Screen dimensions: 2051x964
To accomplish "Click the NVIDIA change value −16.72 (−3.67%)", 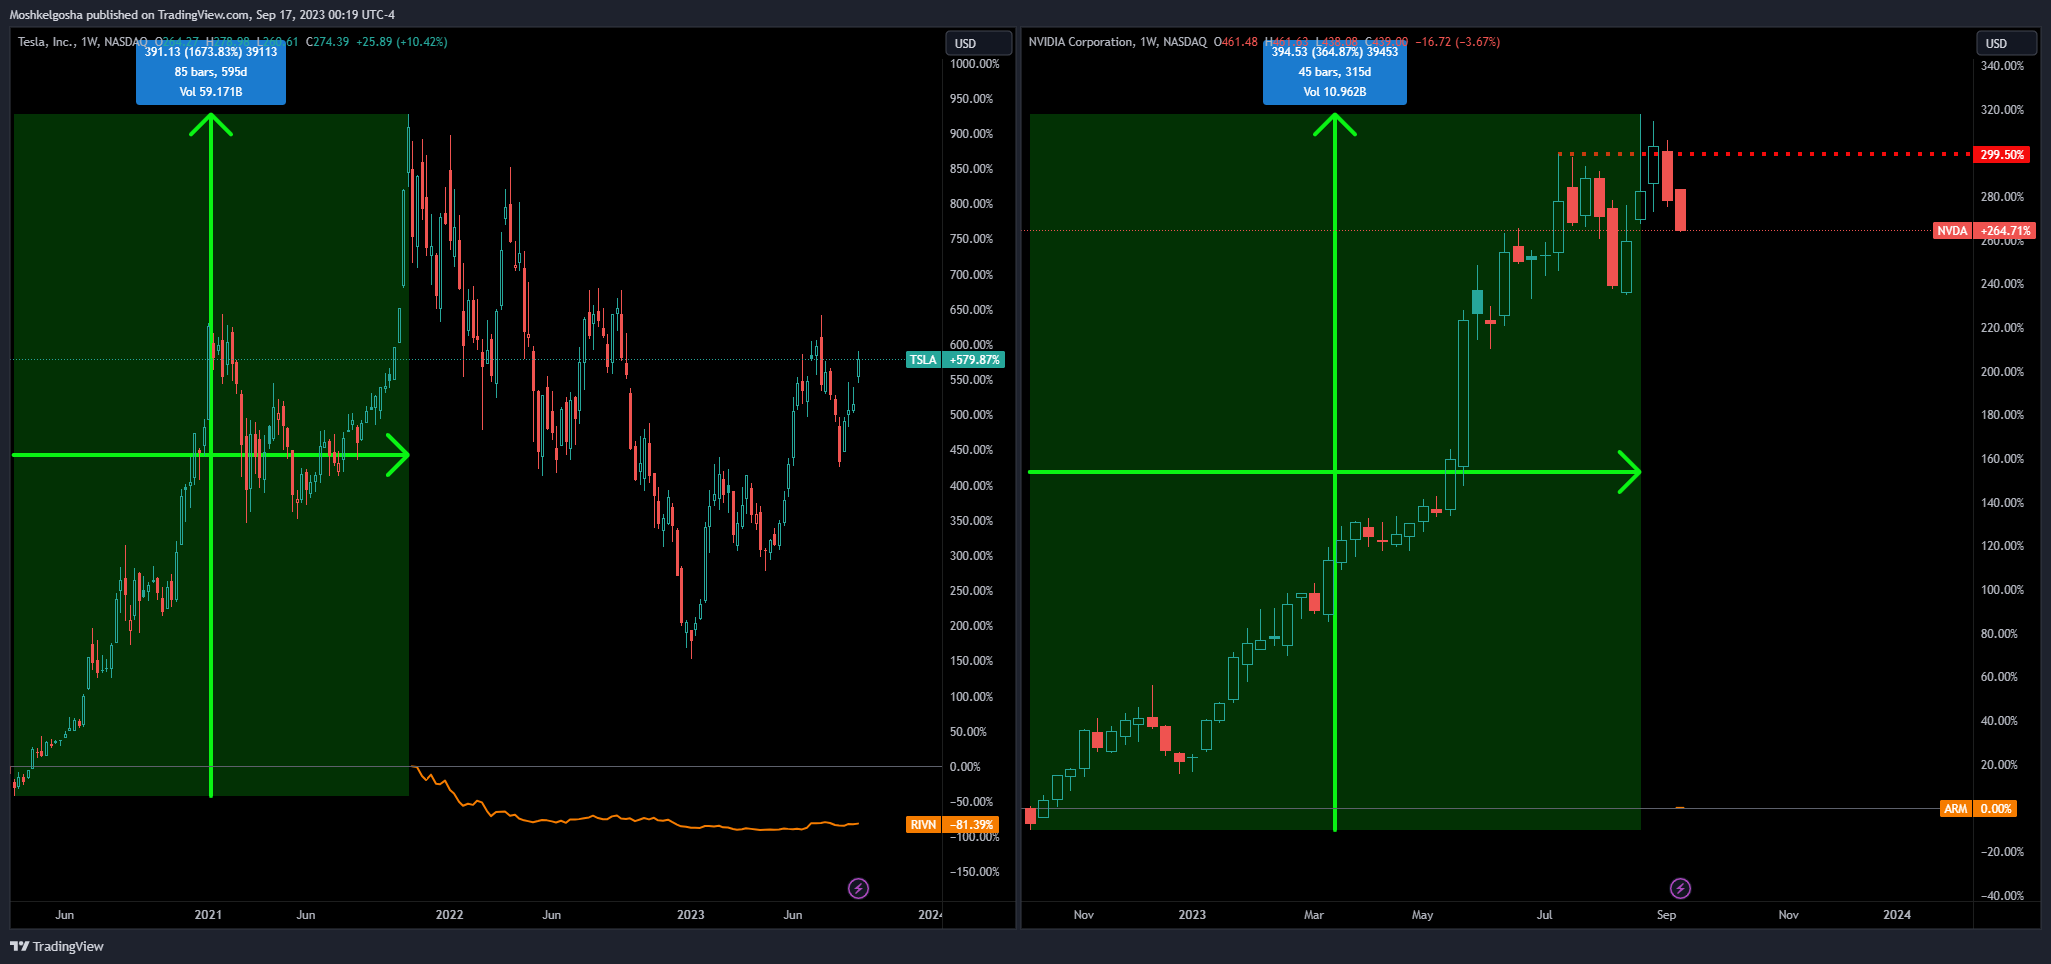I will (x=1457, y=42).
